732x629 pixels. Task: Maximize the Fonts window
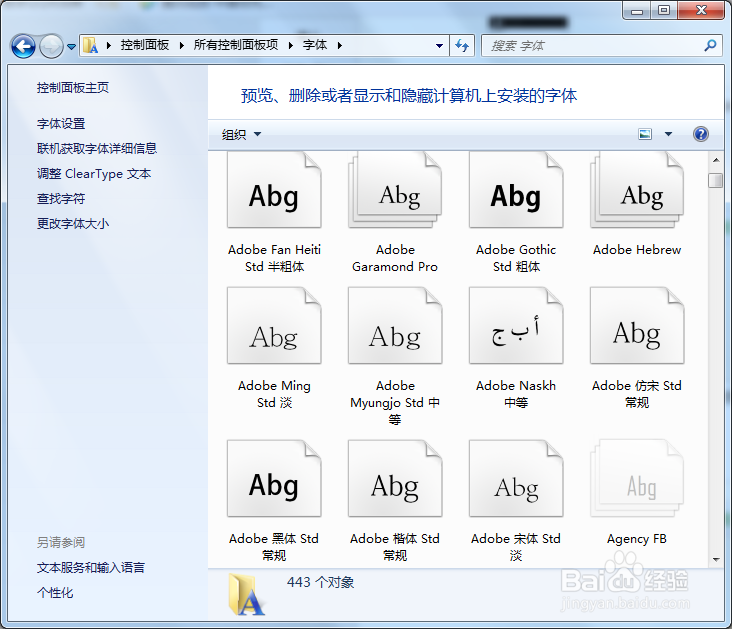(664, 10)
